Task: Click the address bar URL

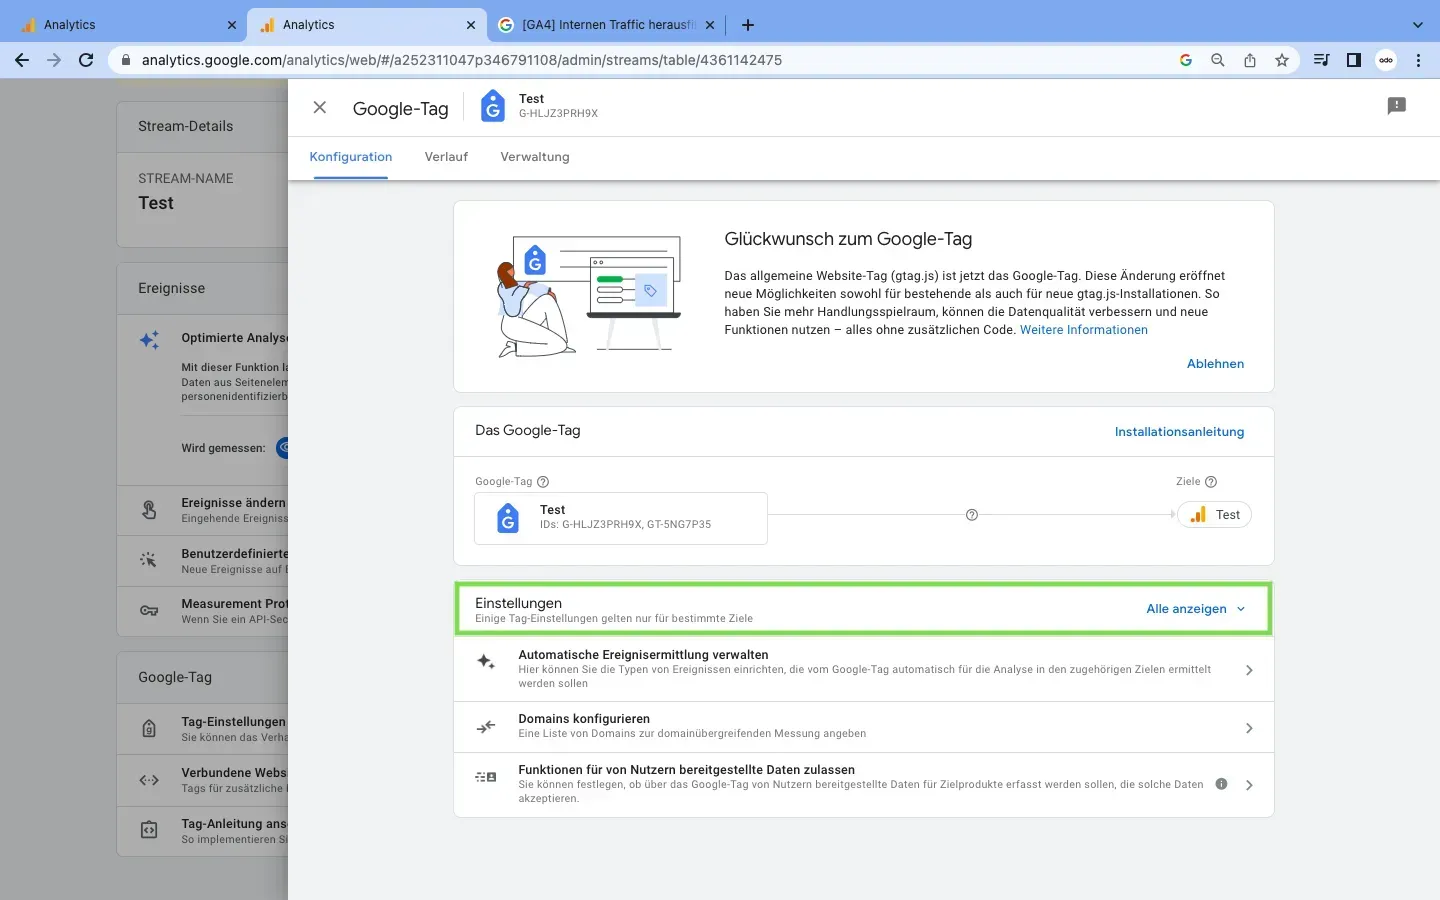Action: point(462,60)
